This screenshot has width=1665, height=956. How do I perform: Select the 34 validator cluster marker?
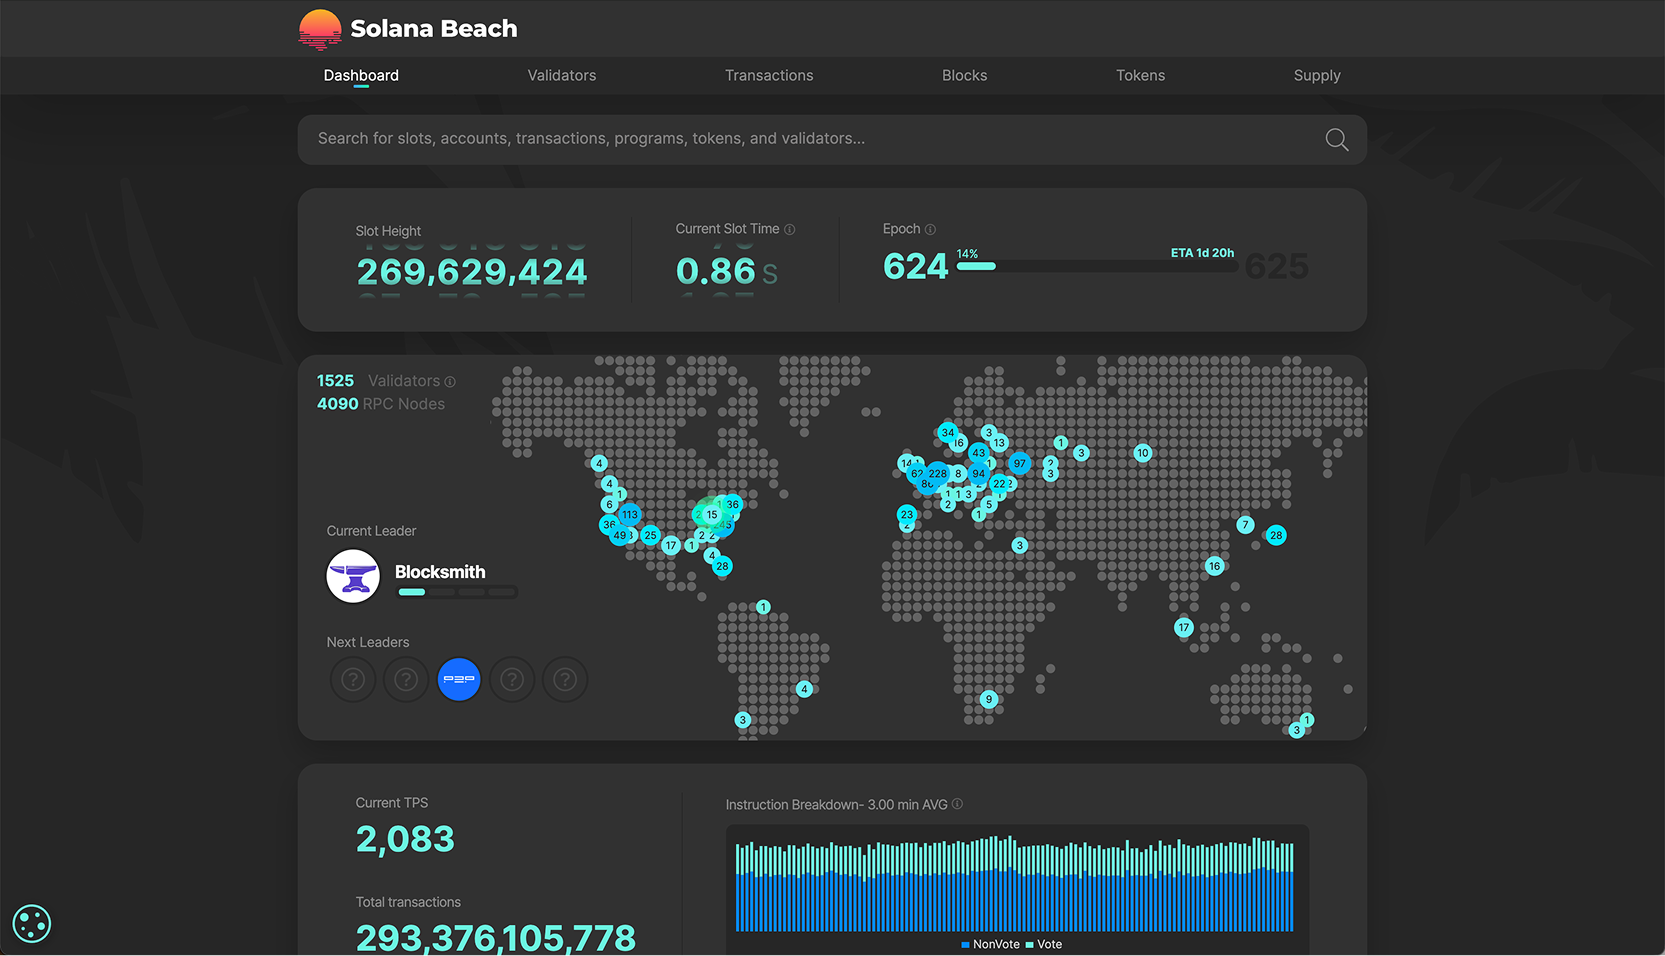coord(947,433)
